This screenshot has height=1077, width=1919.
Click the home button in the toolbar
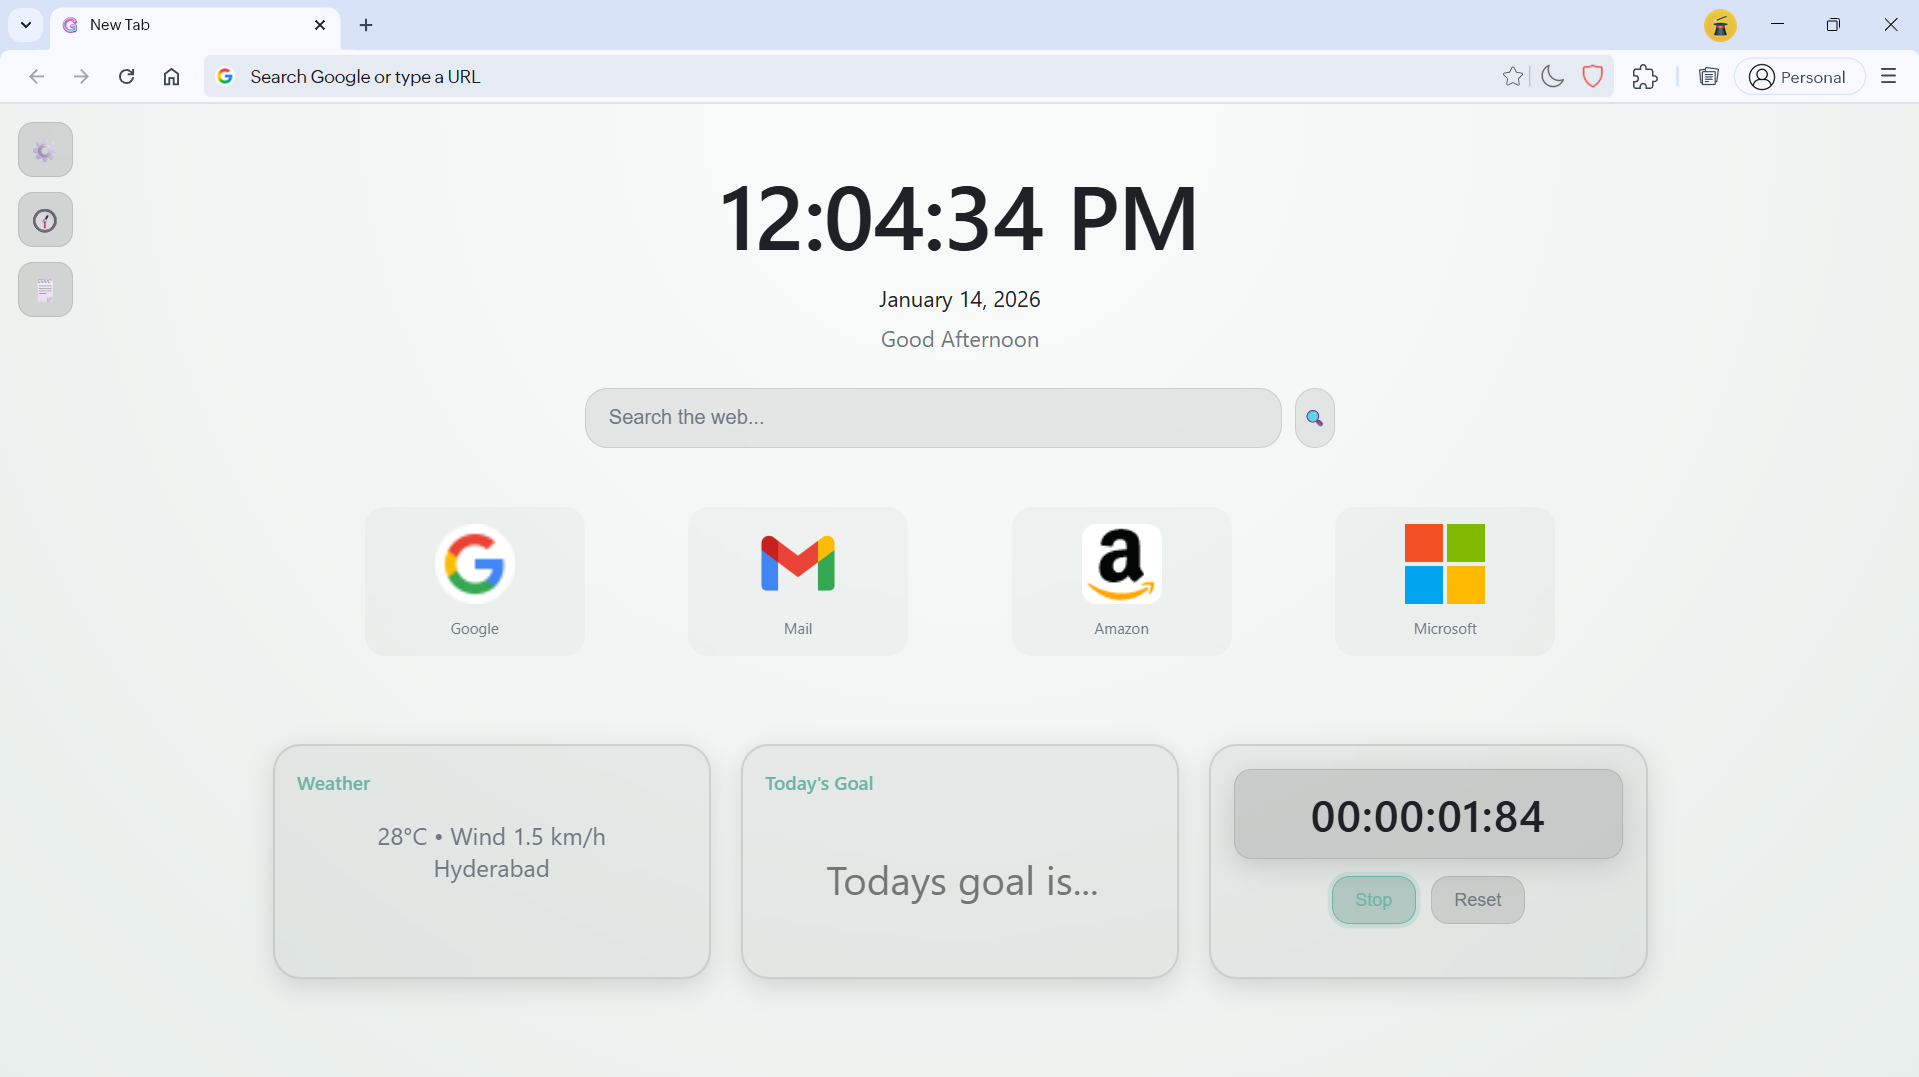click(x=171, y=76)
